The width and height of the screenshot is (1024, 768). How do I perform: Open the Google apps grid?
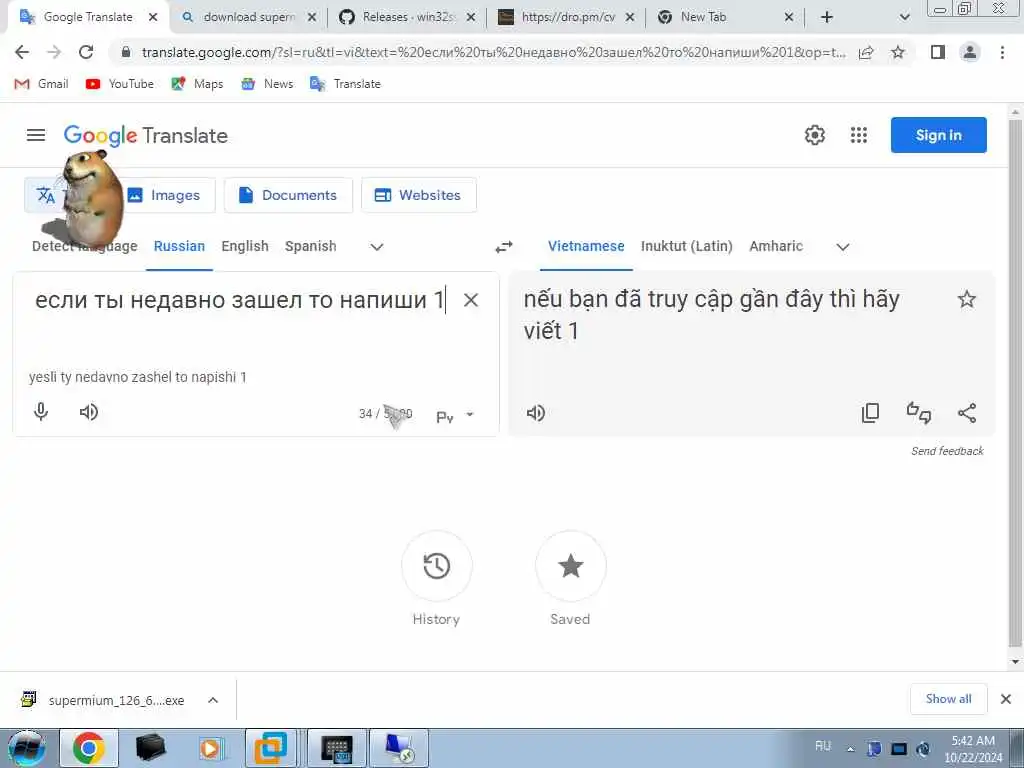pyautogui.click(x=859, y=135)
